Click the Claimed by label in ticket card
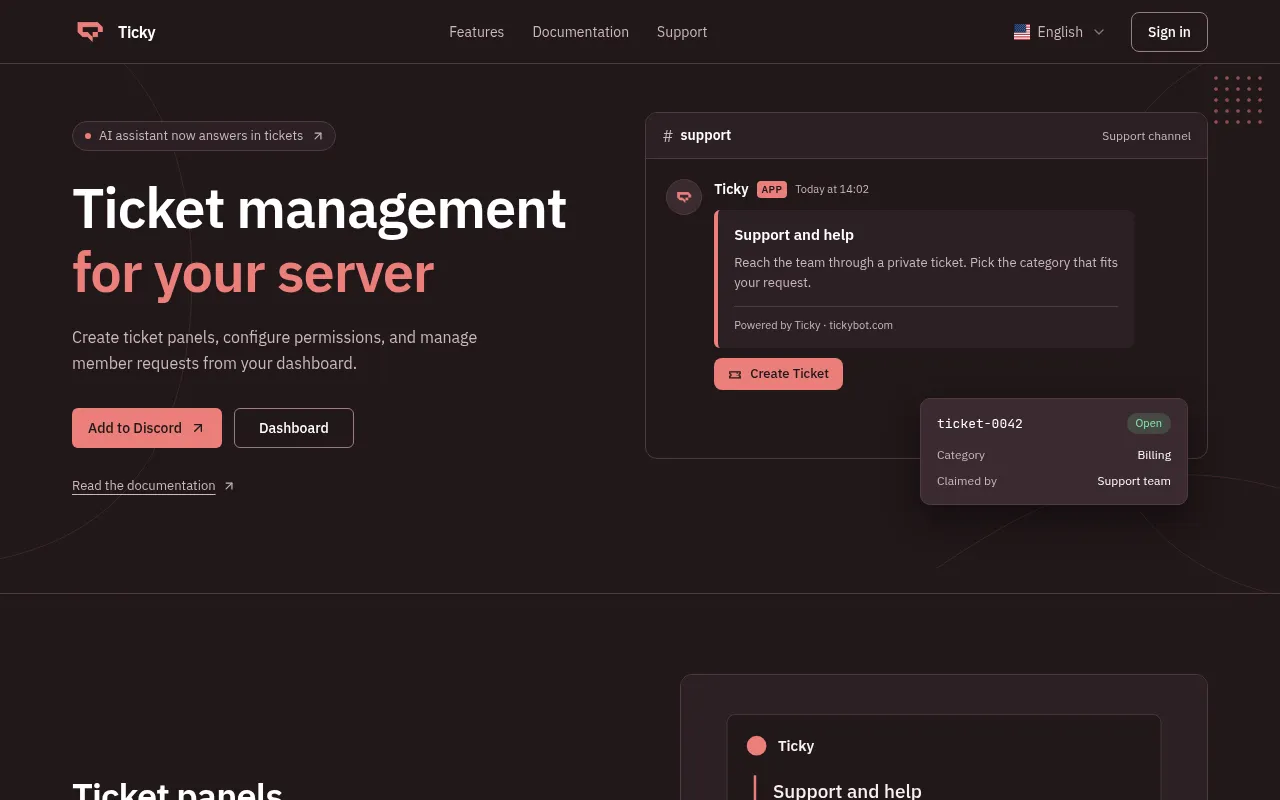 tap(967, 481)
